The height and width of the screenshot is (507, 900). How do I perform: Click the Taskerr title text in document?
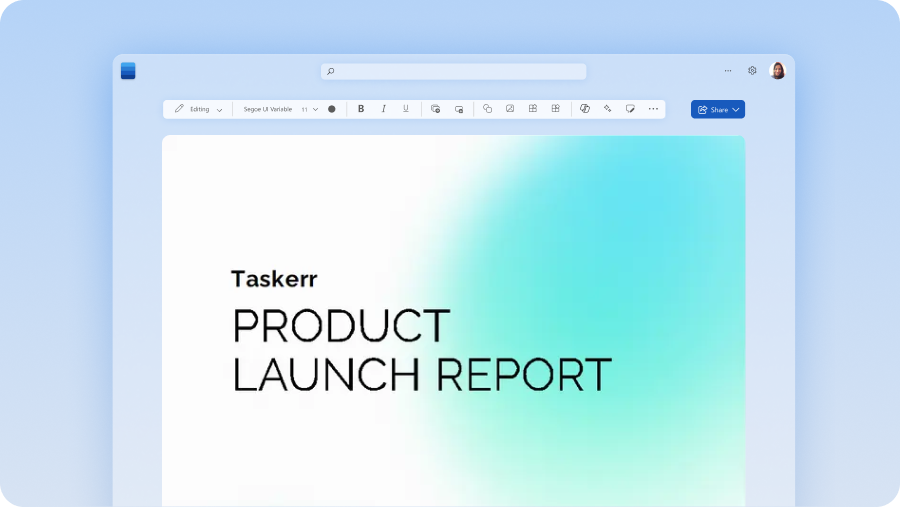tap(274, 279)
